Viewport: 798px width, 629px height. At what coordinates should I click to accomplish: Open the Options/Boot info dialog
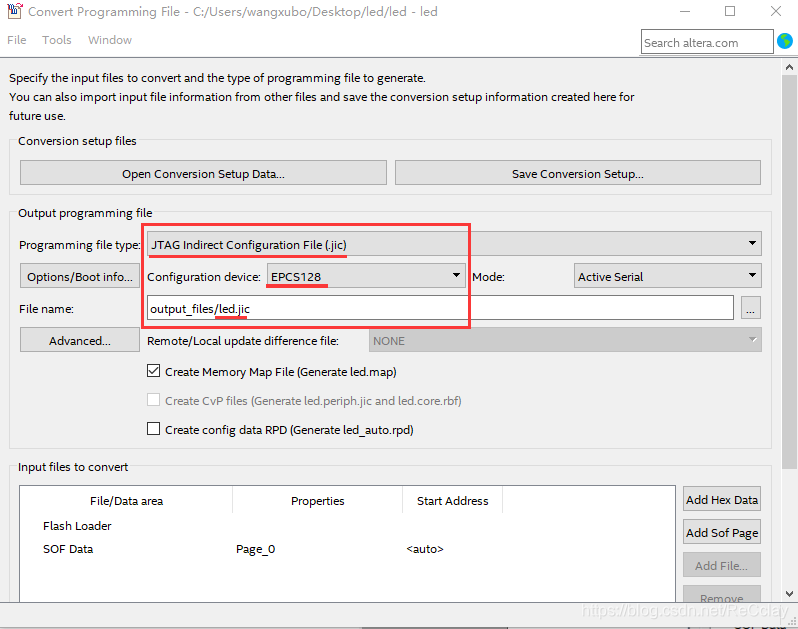pos(79,276)
